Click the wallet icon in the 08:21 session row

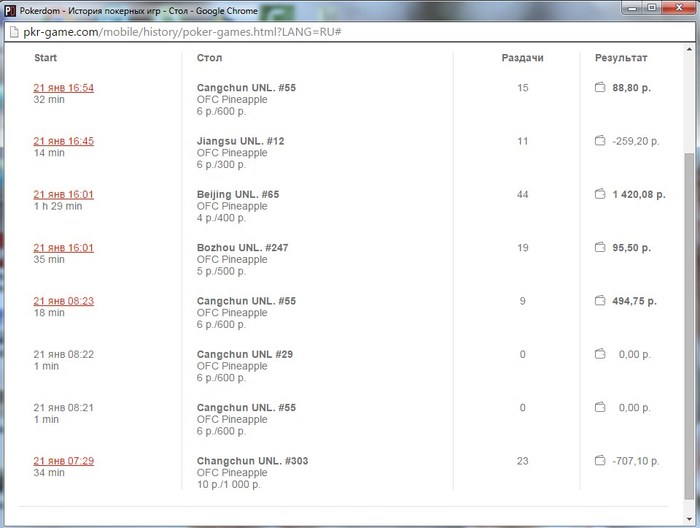(x=600, y=407)
